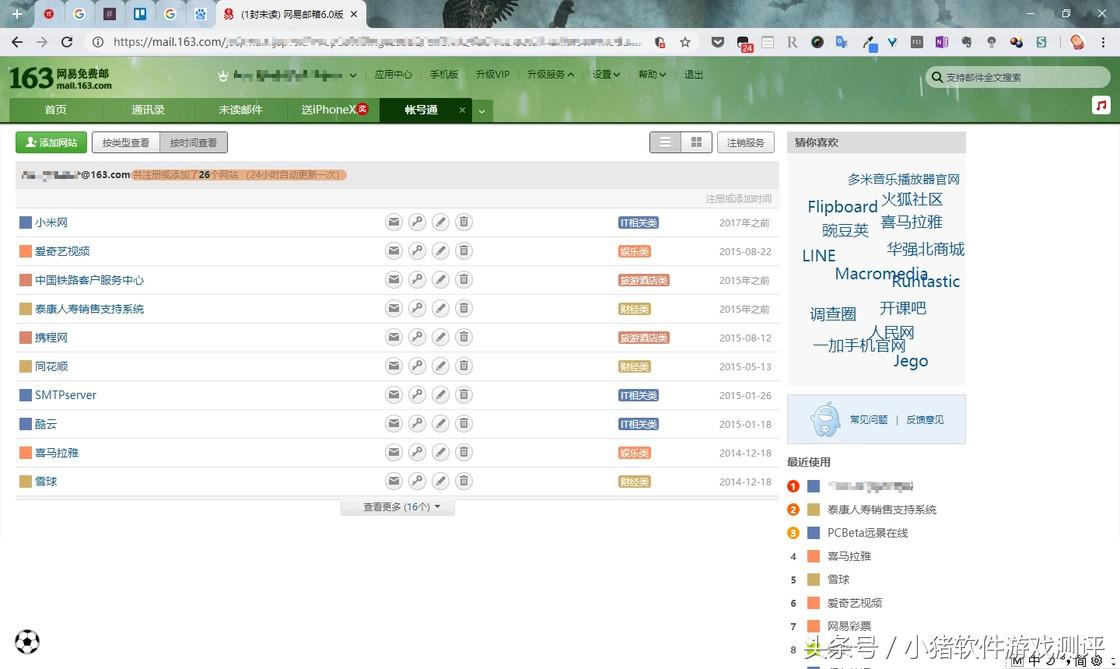Image resolution: width=1120 pixels, height=669 pixels.
Task: Open PCBeta远景在线 in 最近使用
Action: 867,533
